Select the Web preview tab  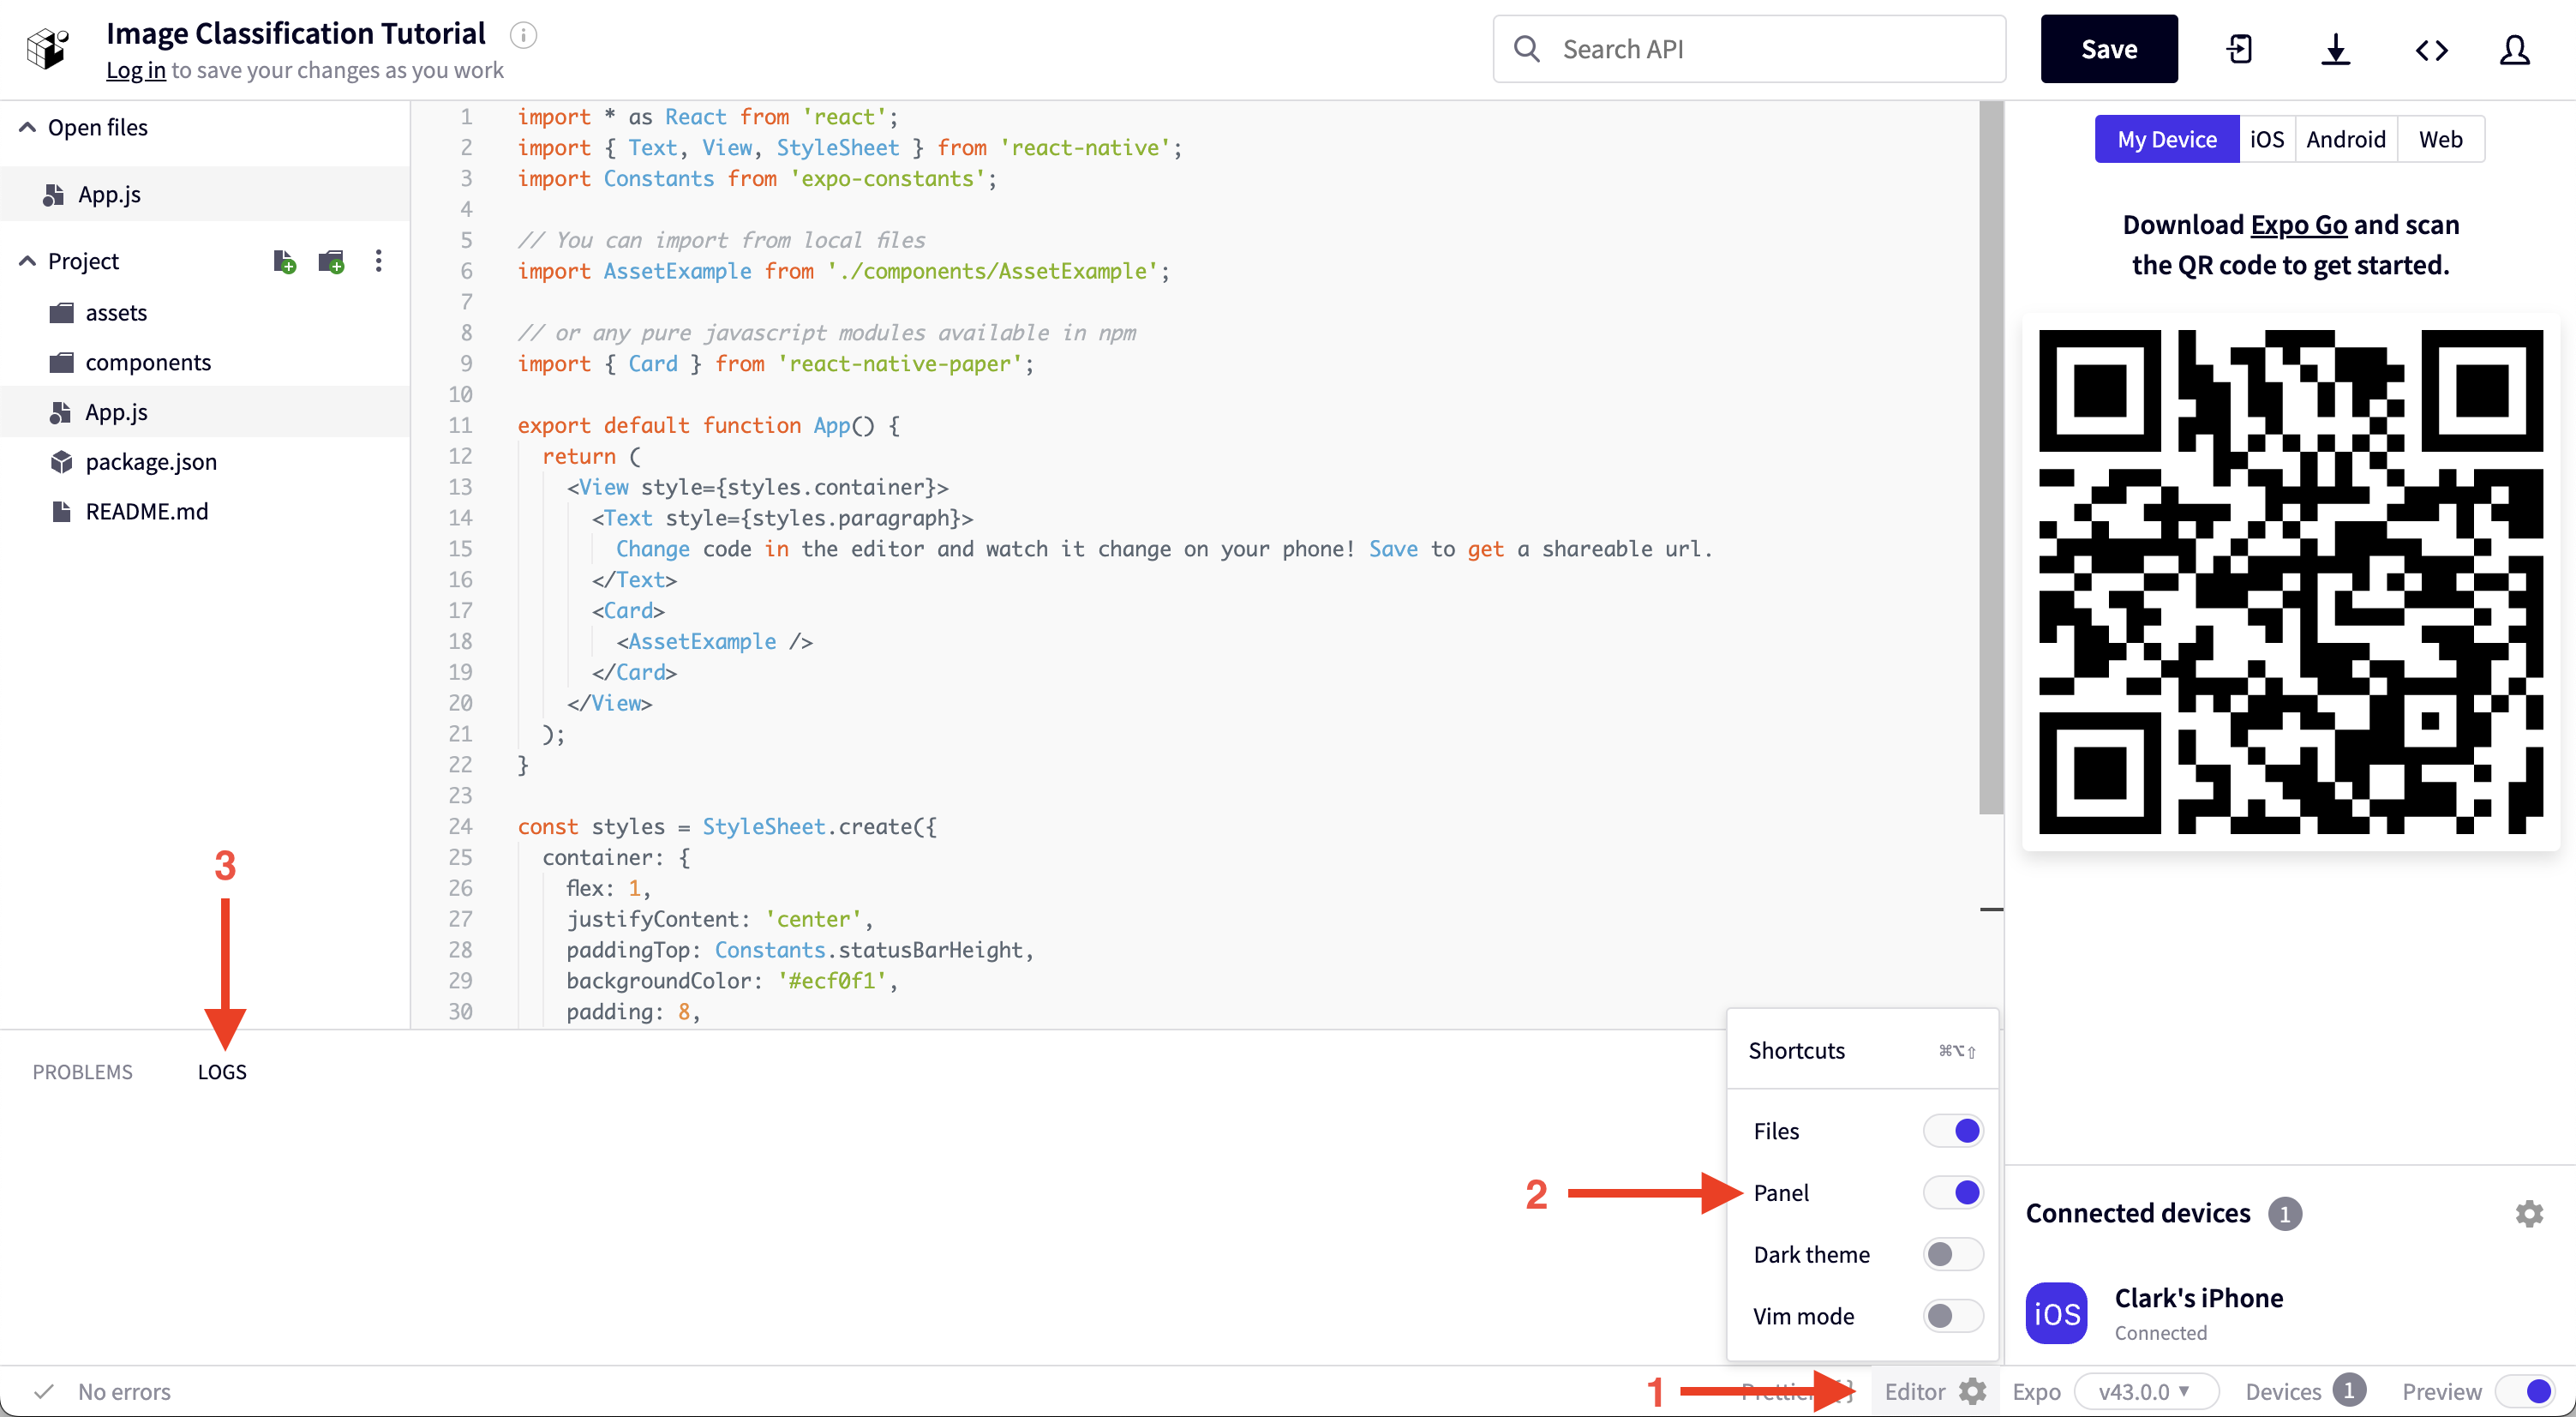pos(2440,139)
